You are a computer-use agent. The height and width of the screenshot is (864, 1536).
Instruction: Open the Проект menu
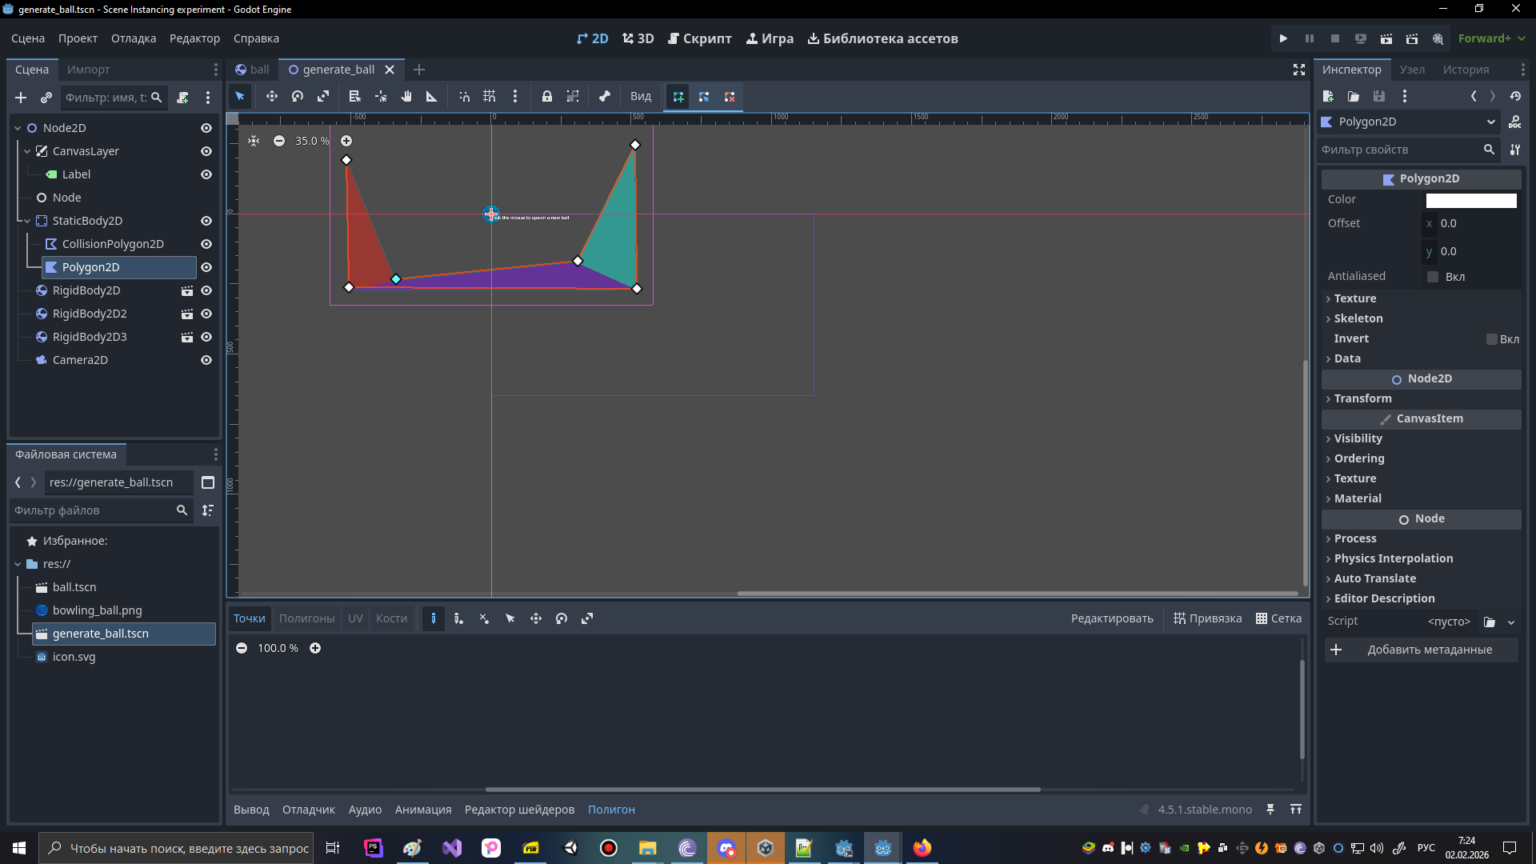78,39
